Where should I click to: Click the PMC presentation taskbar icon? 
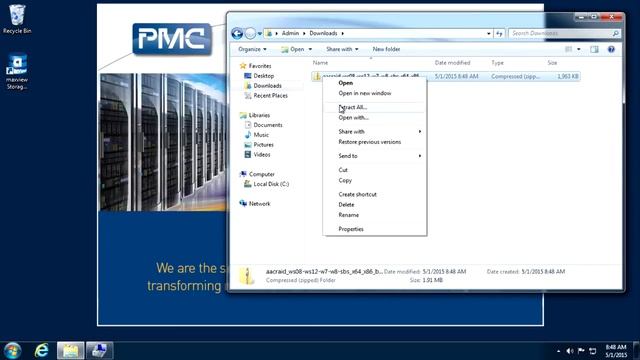pos(99,351)
